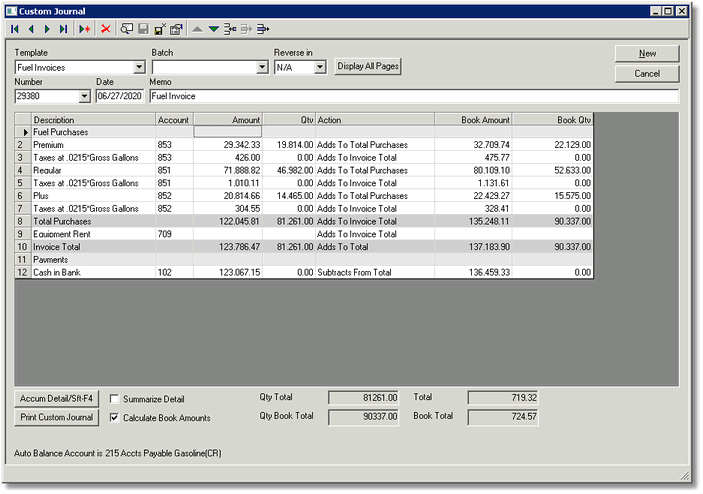Go to first journal record
703x494 pixels.
[x=15, y=29]
